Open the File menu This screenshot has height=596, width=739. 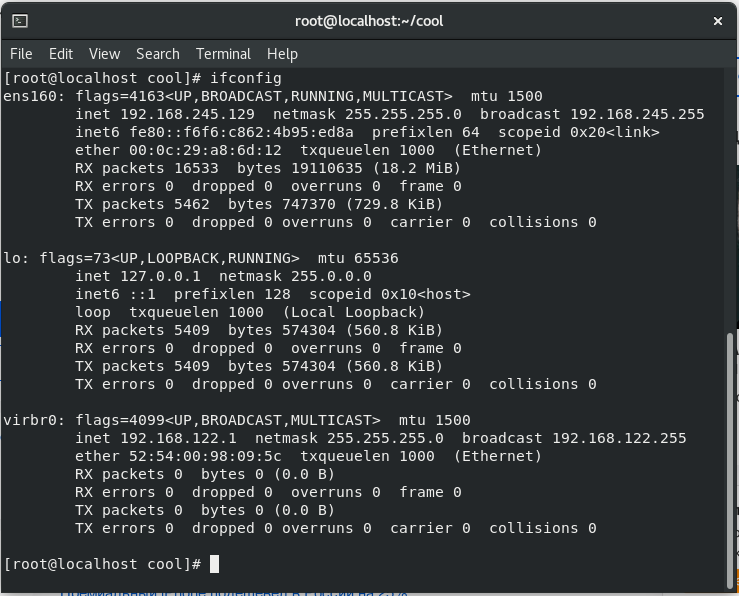click(21, 54)
